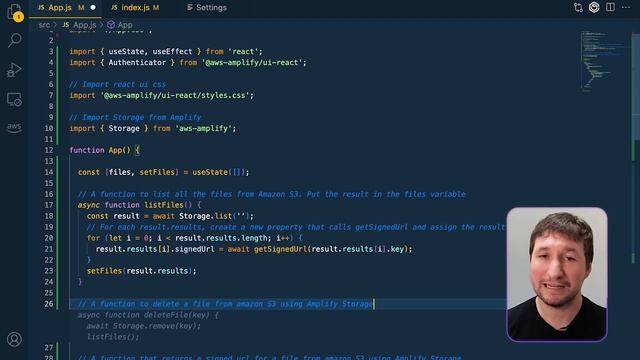Switch to the App.js tab

point(60,7)
